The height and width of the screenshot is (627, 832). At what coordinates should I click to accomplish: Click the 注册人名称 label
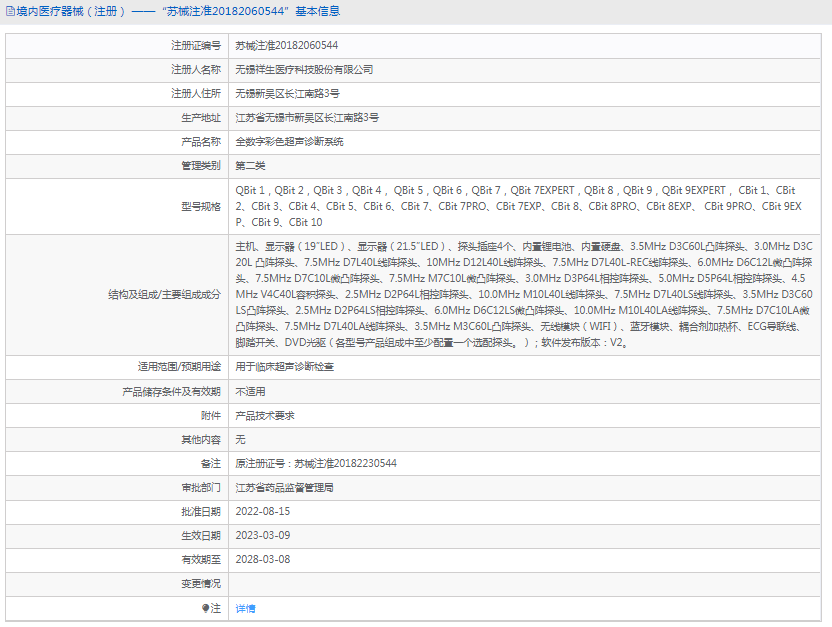tap(196, 69)
